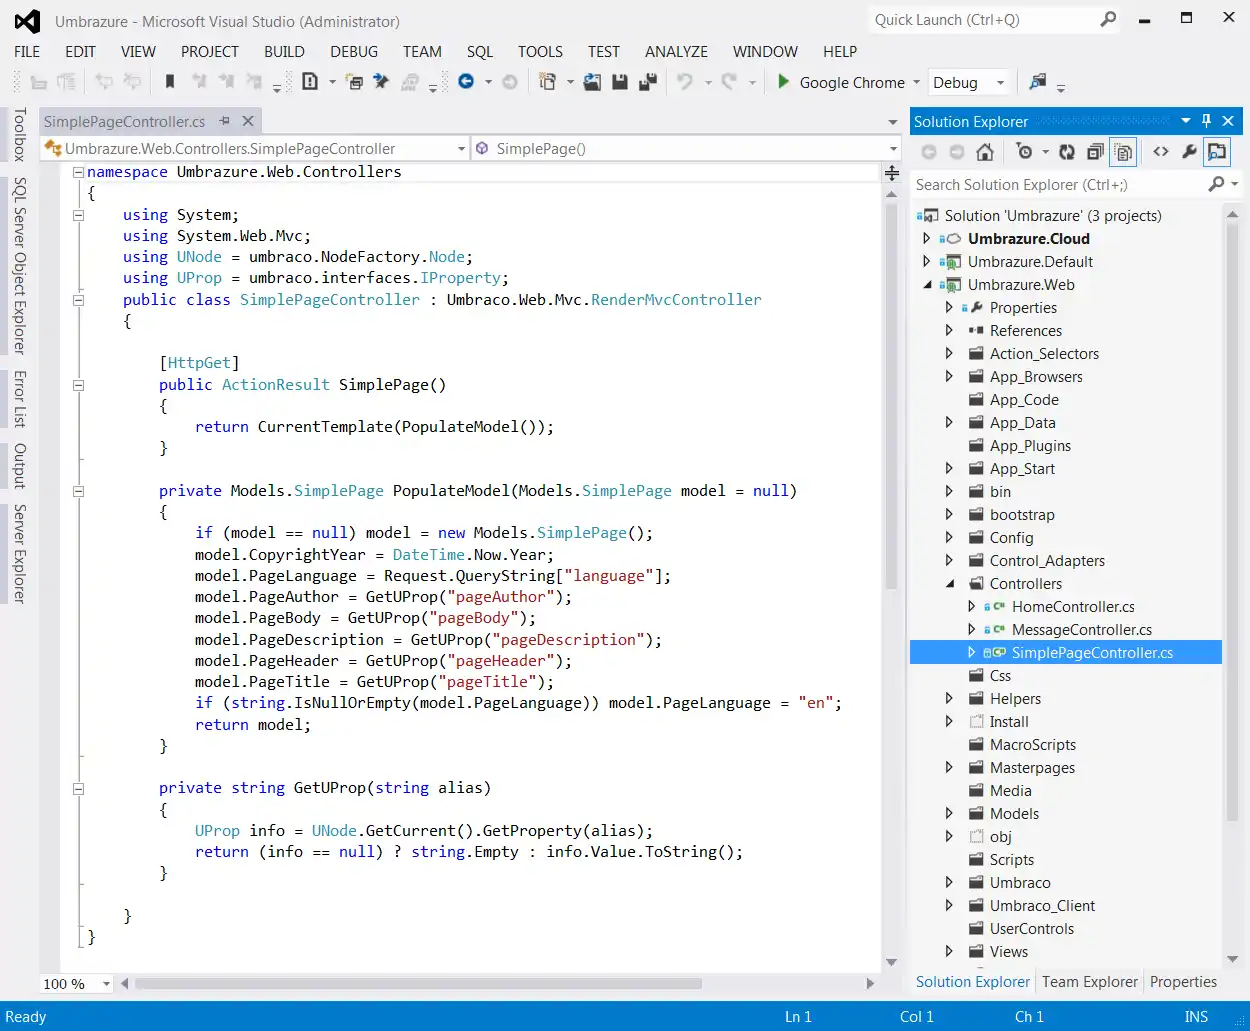Click the toggle bookmark icon in toolbar
This screenshot has height=1031, width=1250.
[169, 82]
